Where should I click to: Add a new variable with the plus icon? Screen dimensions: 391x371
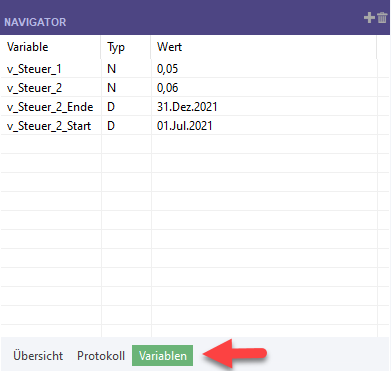click(x=369, y=18)
